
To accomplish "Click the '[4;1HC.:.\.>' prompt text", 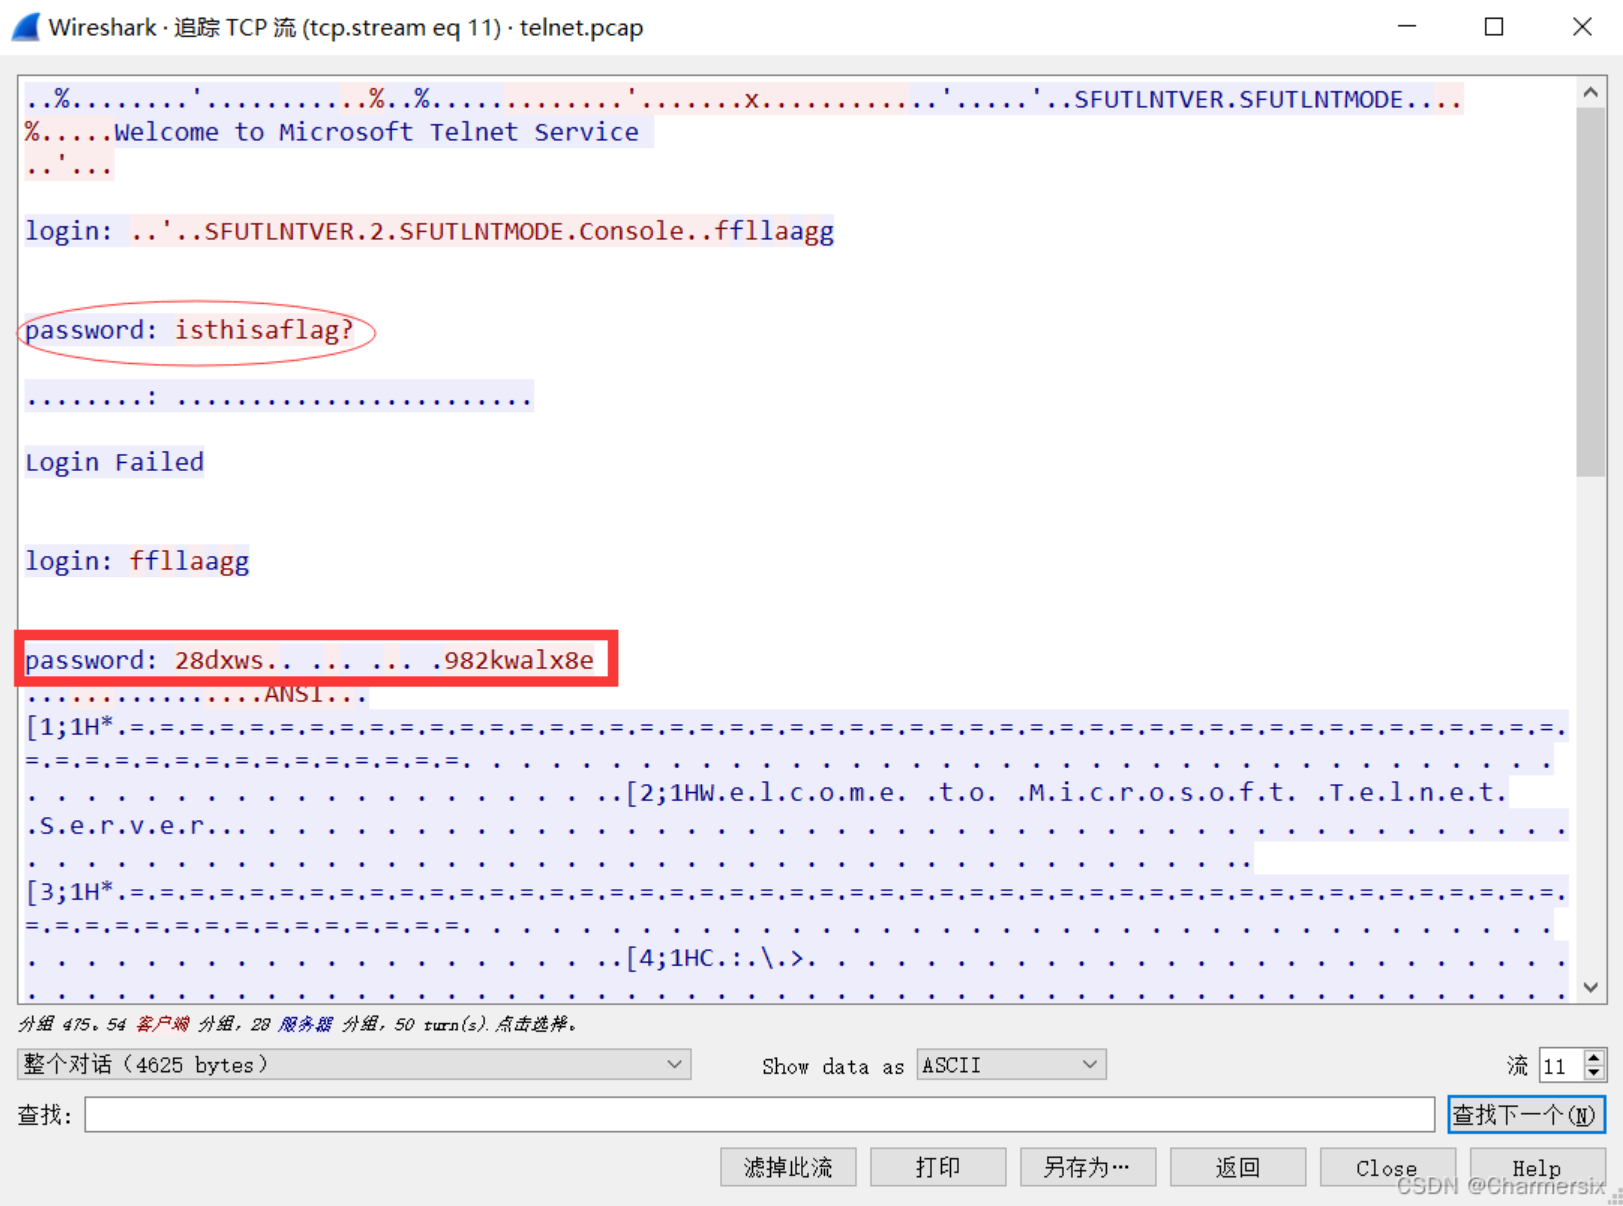I will (715, 958).
